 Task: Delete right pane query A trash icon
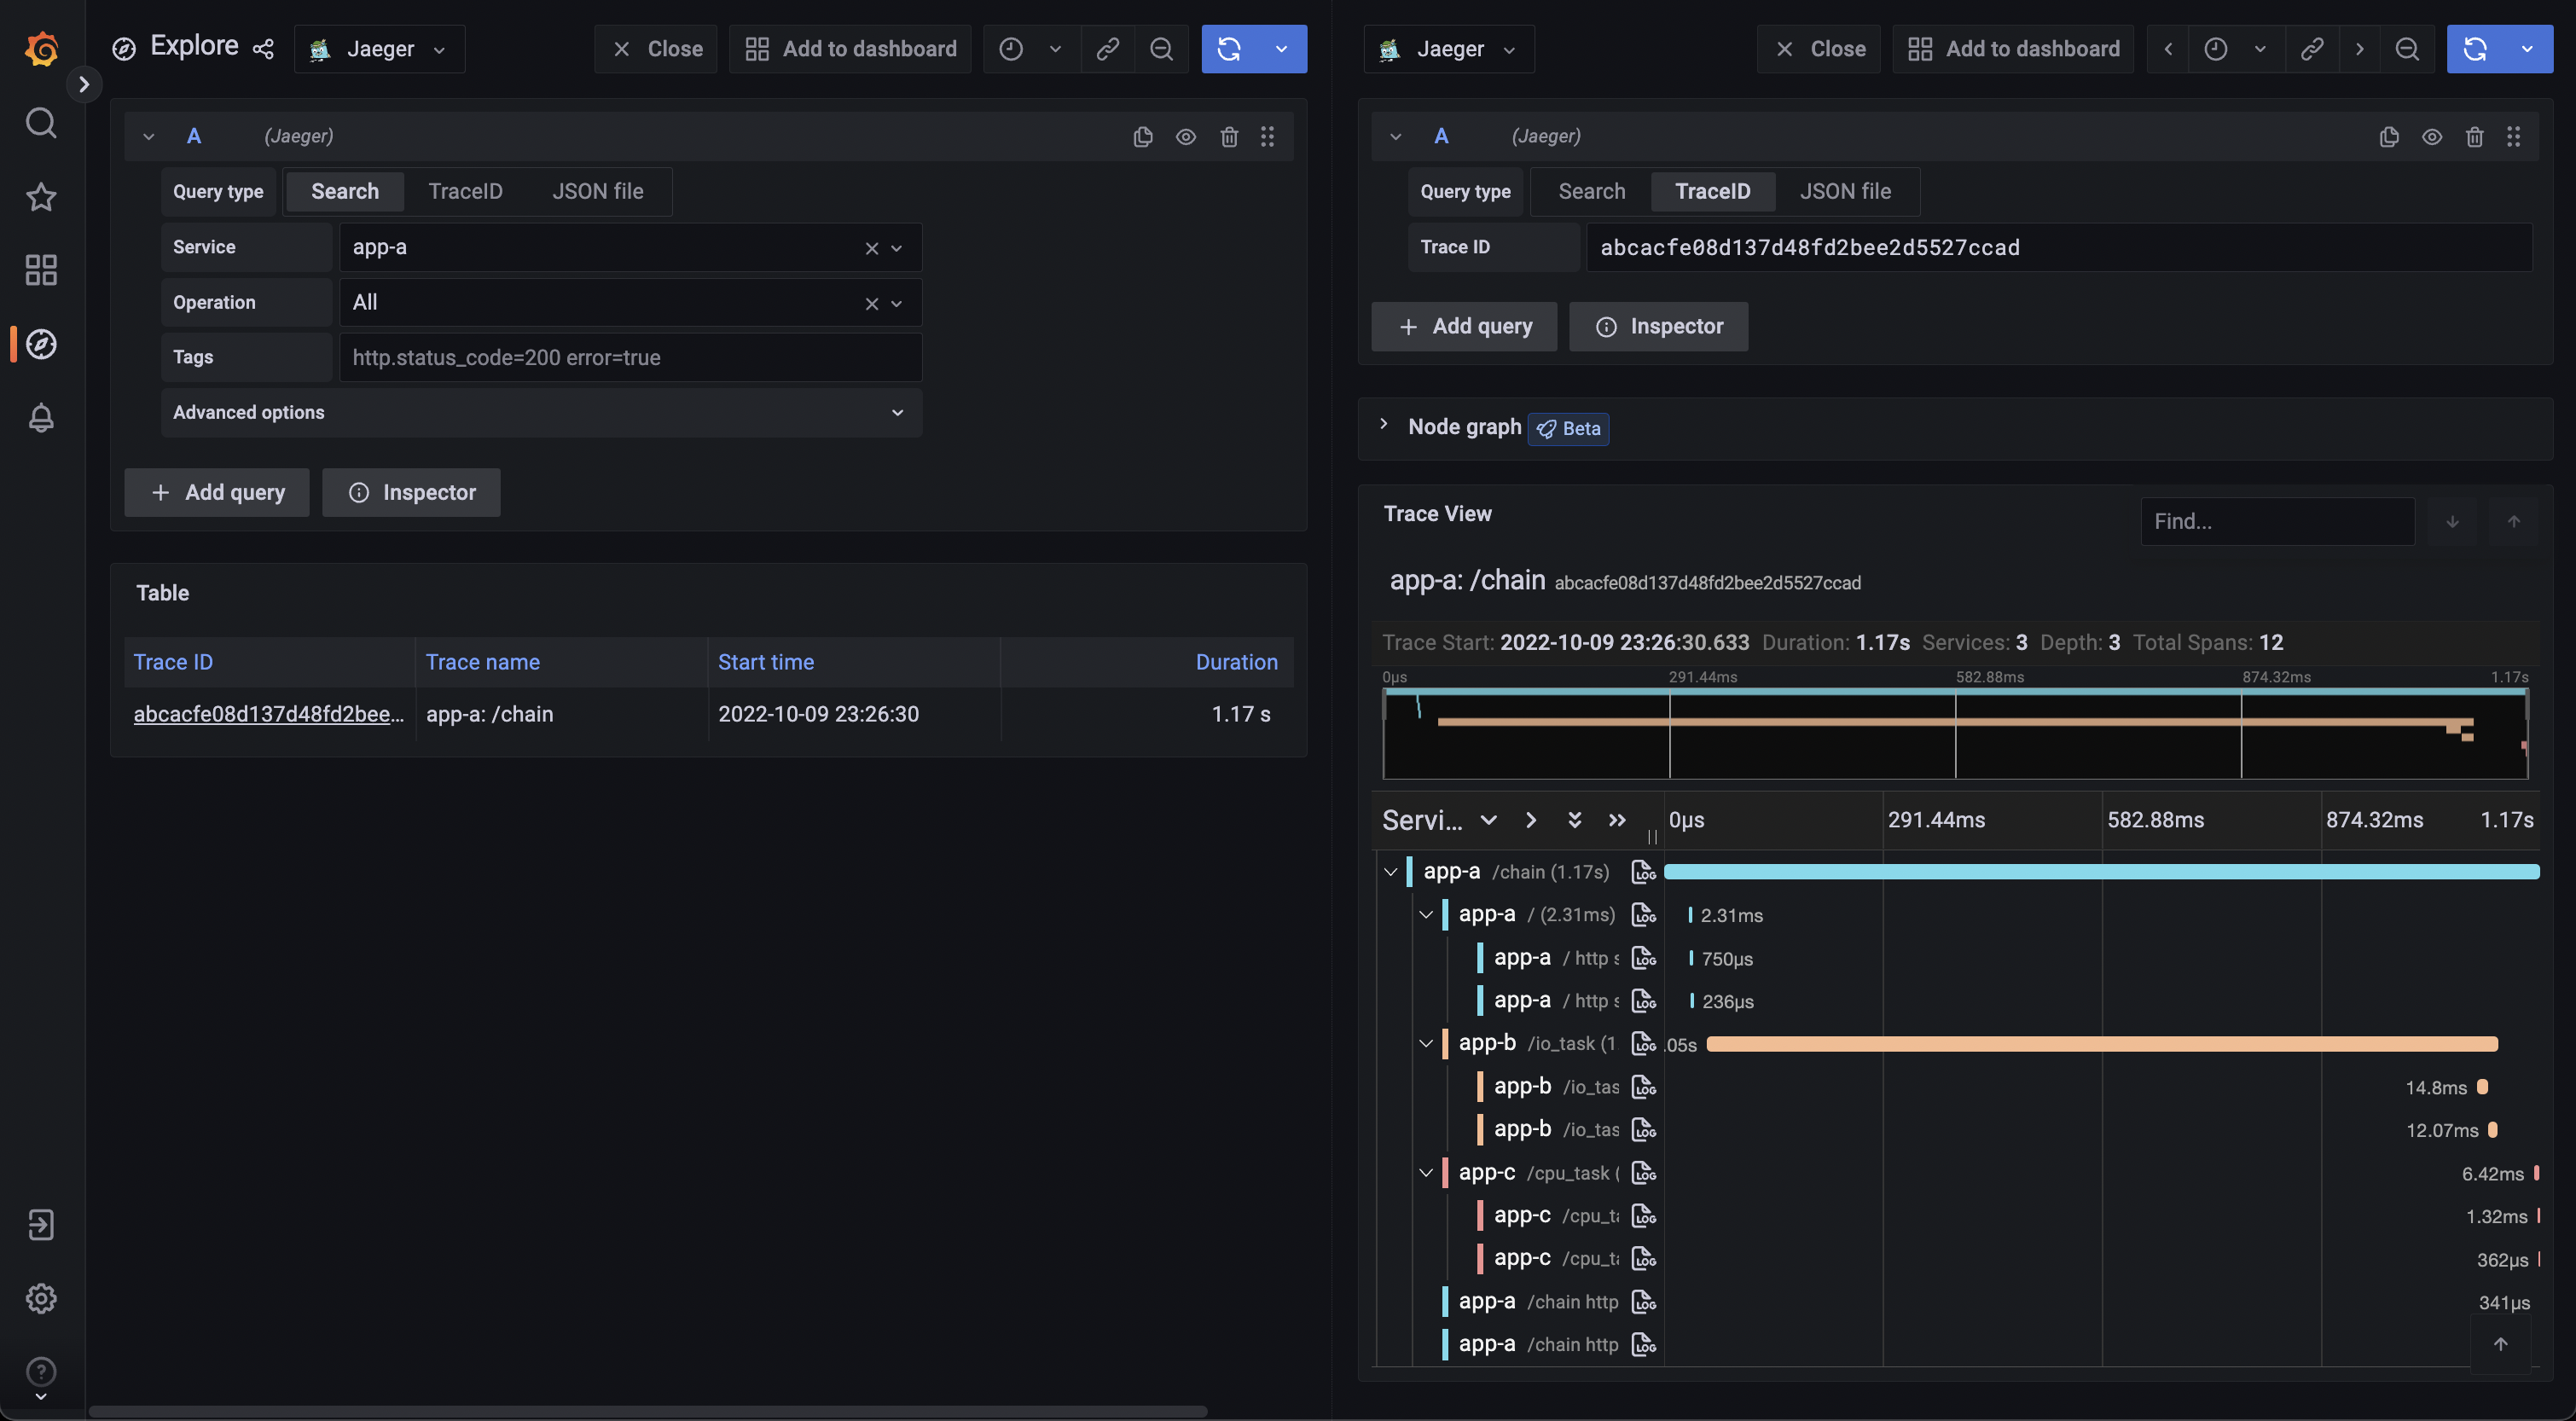tap(2474, 137)
